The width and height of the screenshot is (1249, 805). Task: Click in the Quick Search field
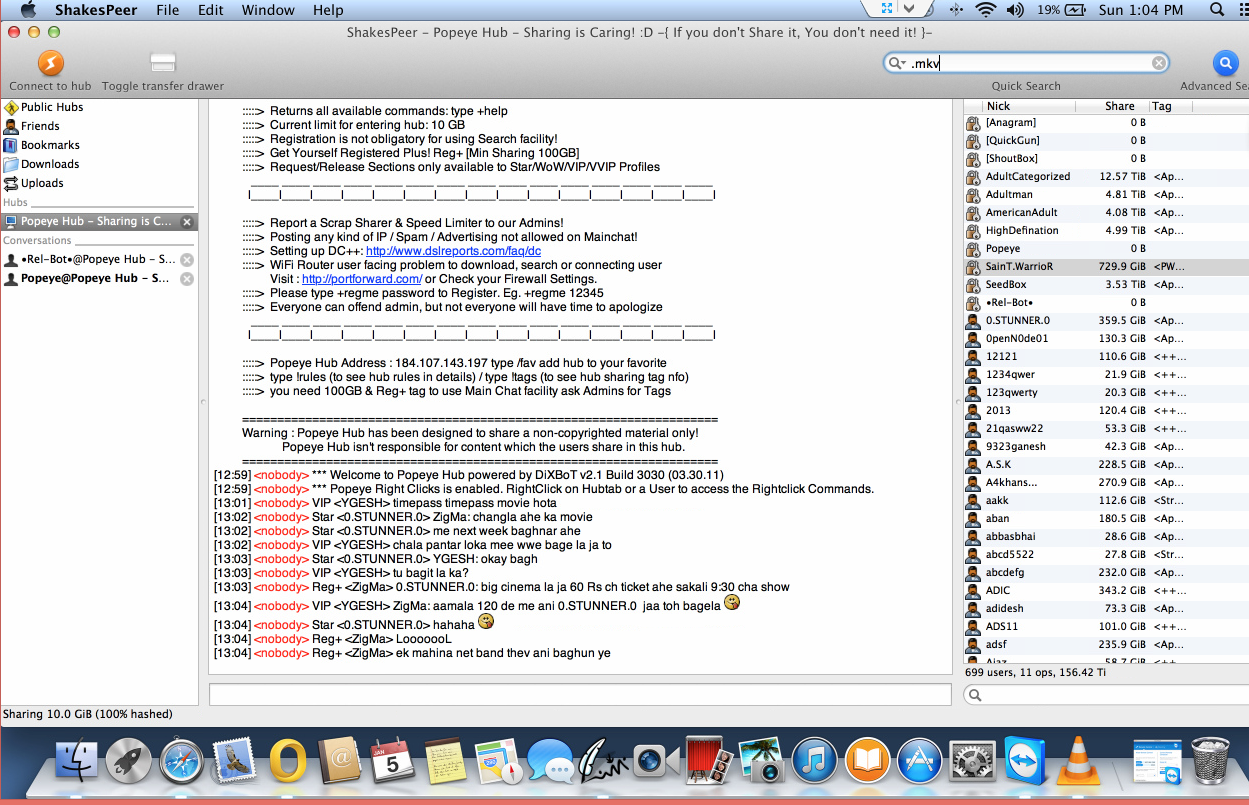click(1027, 63)
